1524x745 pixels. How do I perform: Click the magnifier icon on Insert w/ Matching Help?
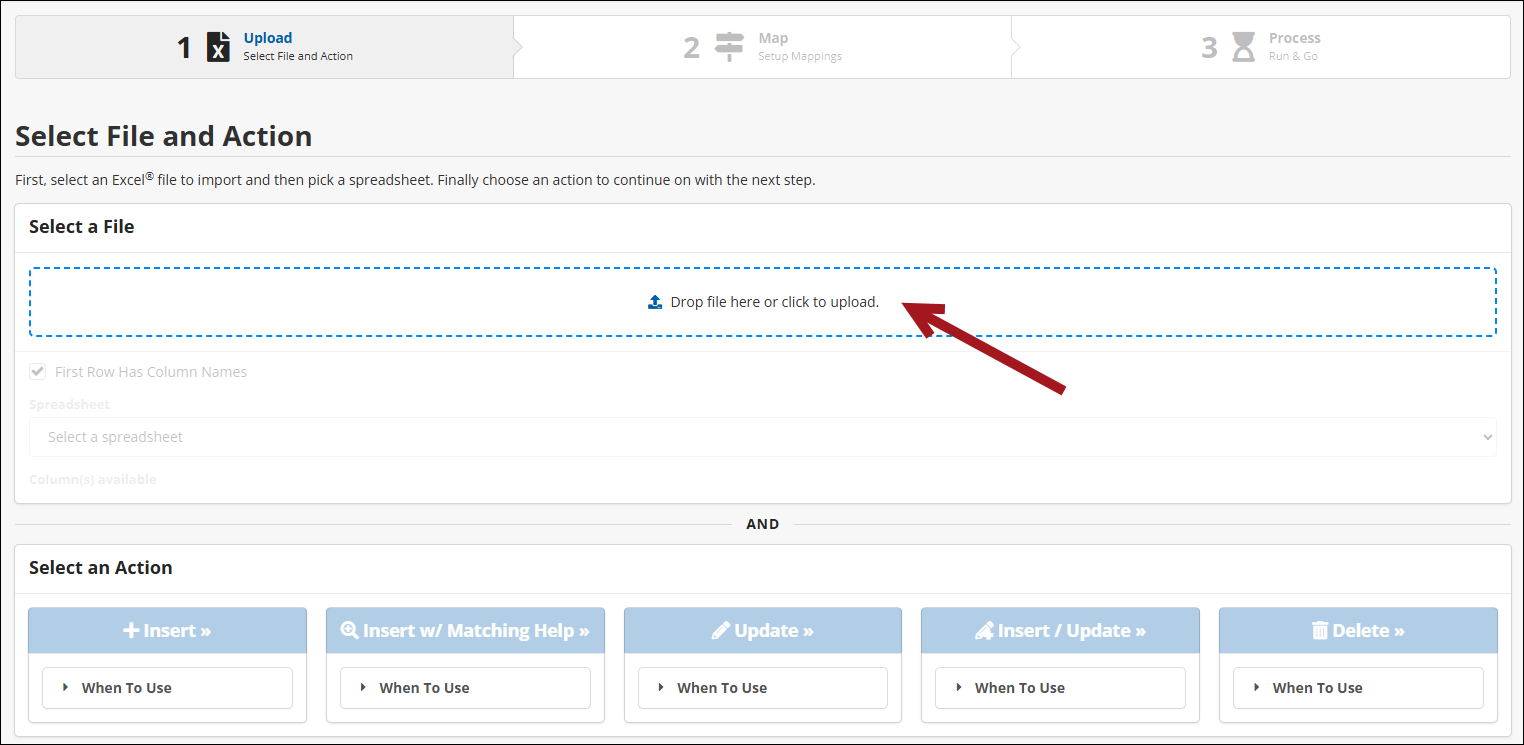click(349, 631)
